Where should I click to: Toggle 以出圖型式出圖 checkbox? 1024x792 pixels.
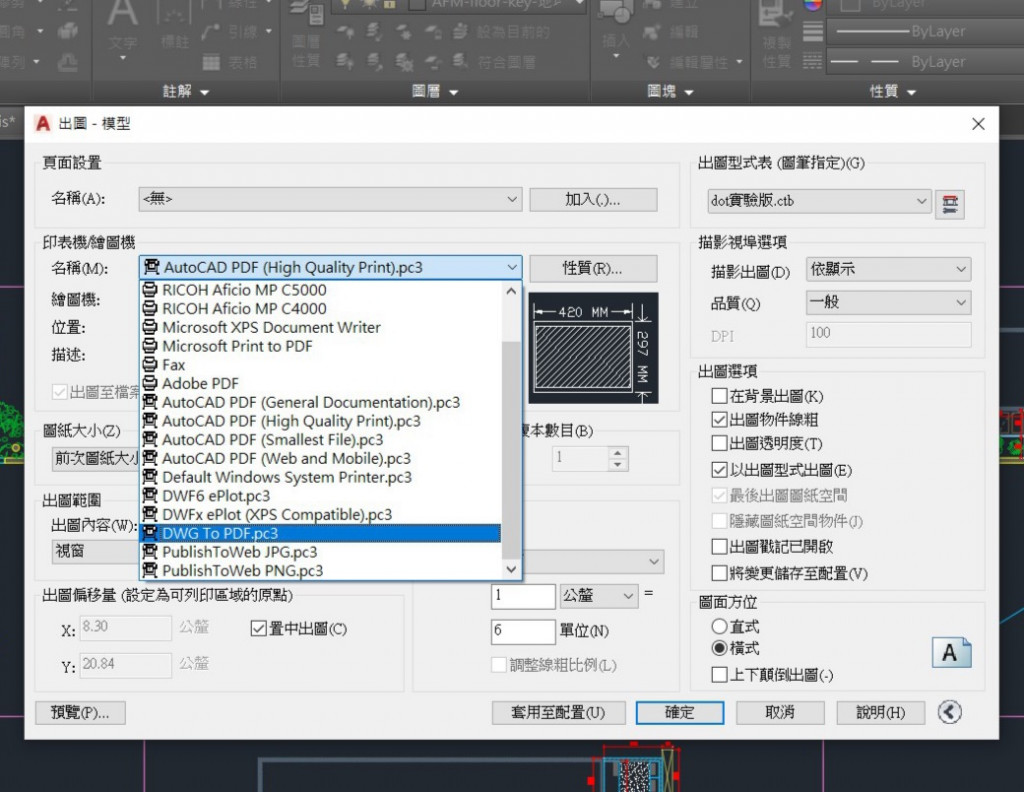[719, 470]
